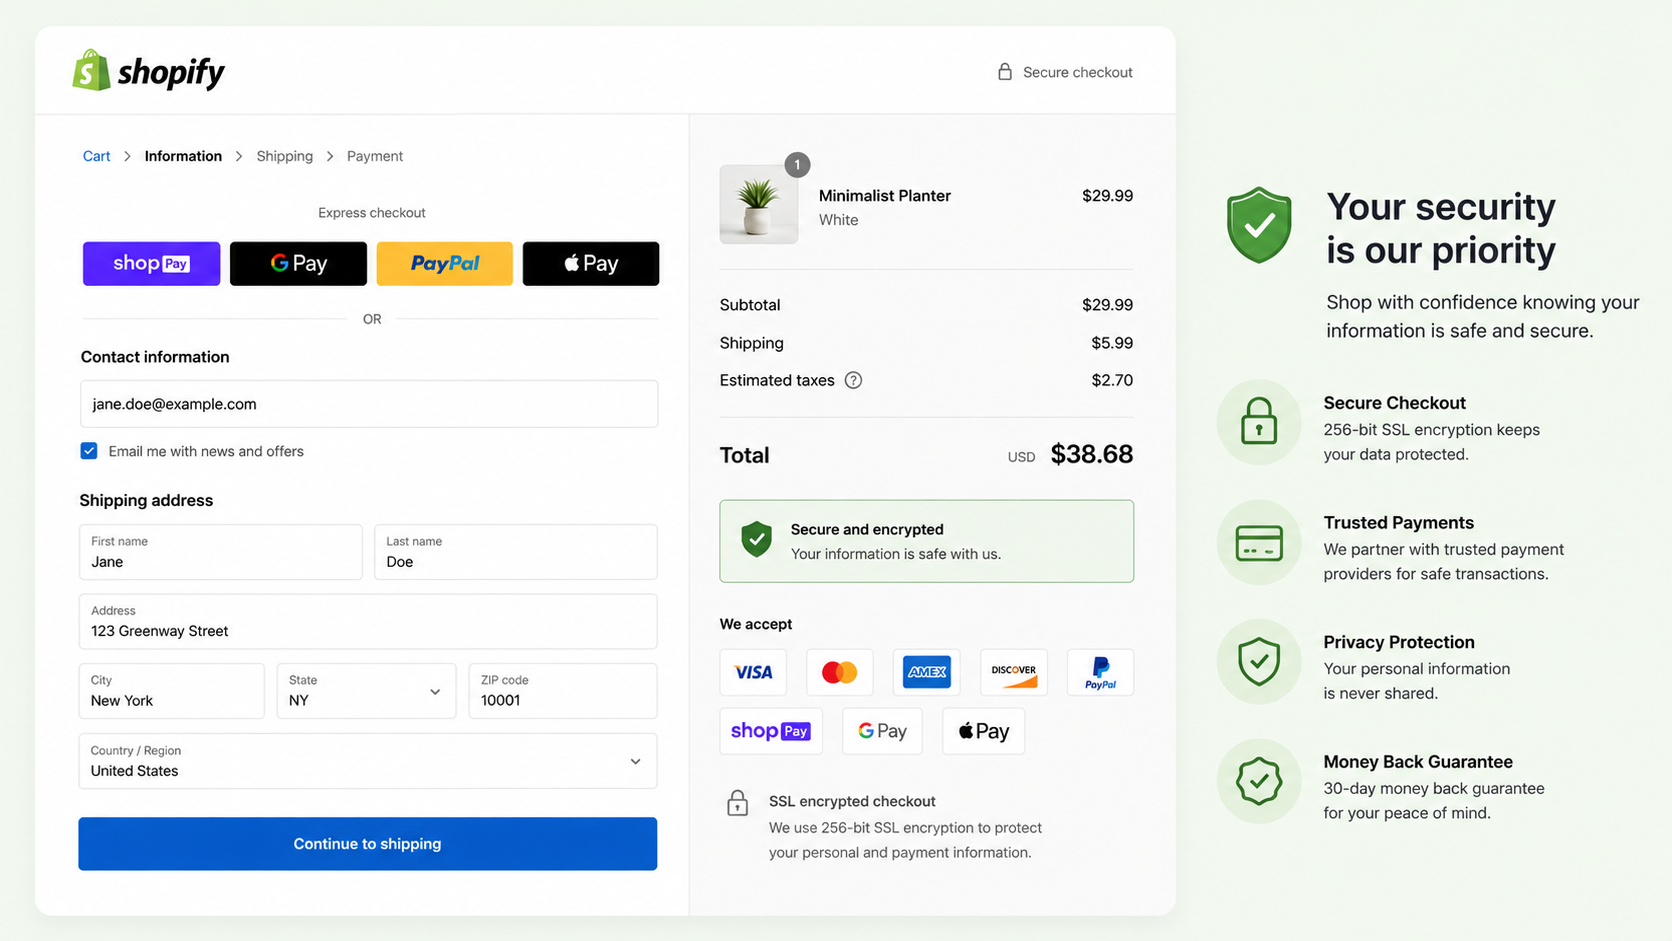Screen dimensions: 1672x941
Task: Click the Privacy Protection heading
Action: coord(1399,642)
